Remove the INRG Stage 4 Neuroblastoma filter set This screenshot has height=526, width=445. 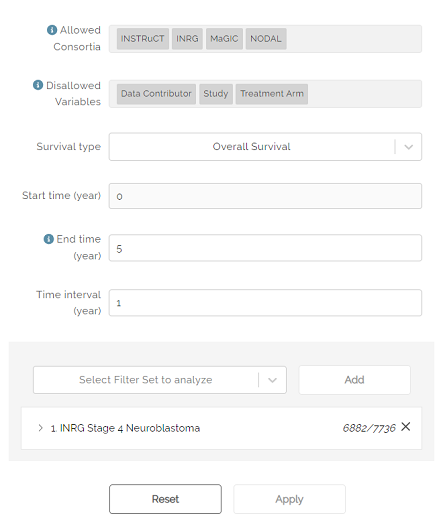click(405, 427)
